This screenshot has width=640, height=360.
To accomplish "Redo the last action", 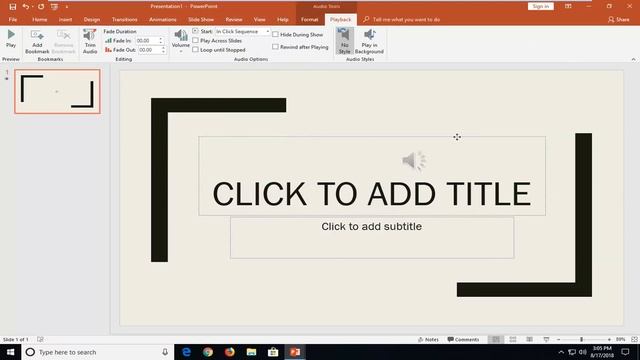I will point(41,7).
